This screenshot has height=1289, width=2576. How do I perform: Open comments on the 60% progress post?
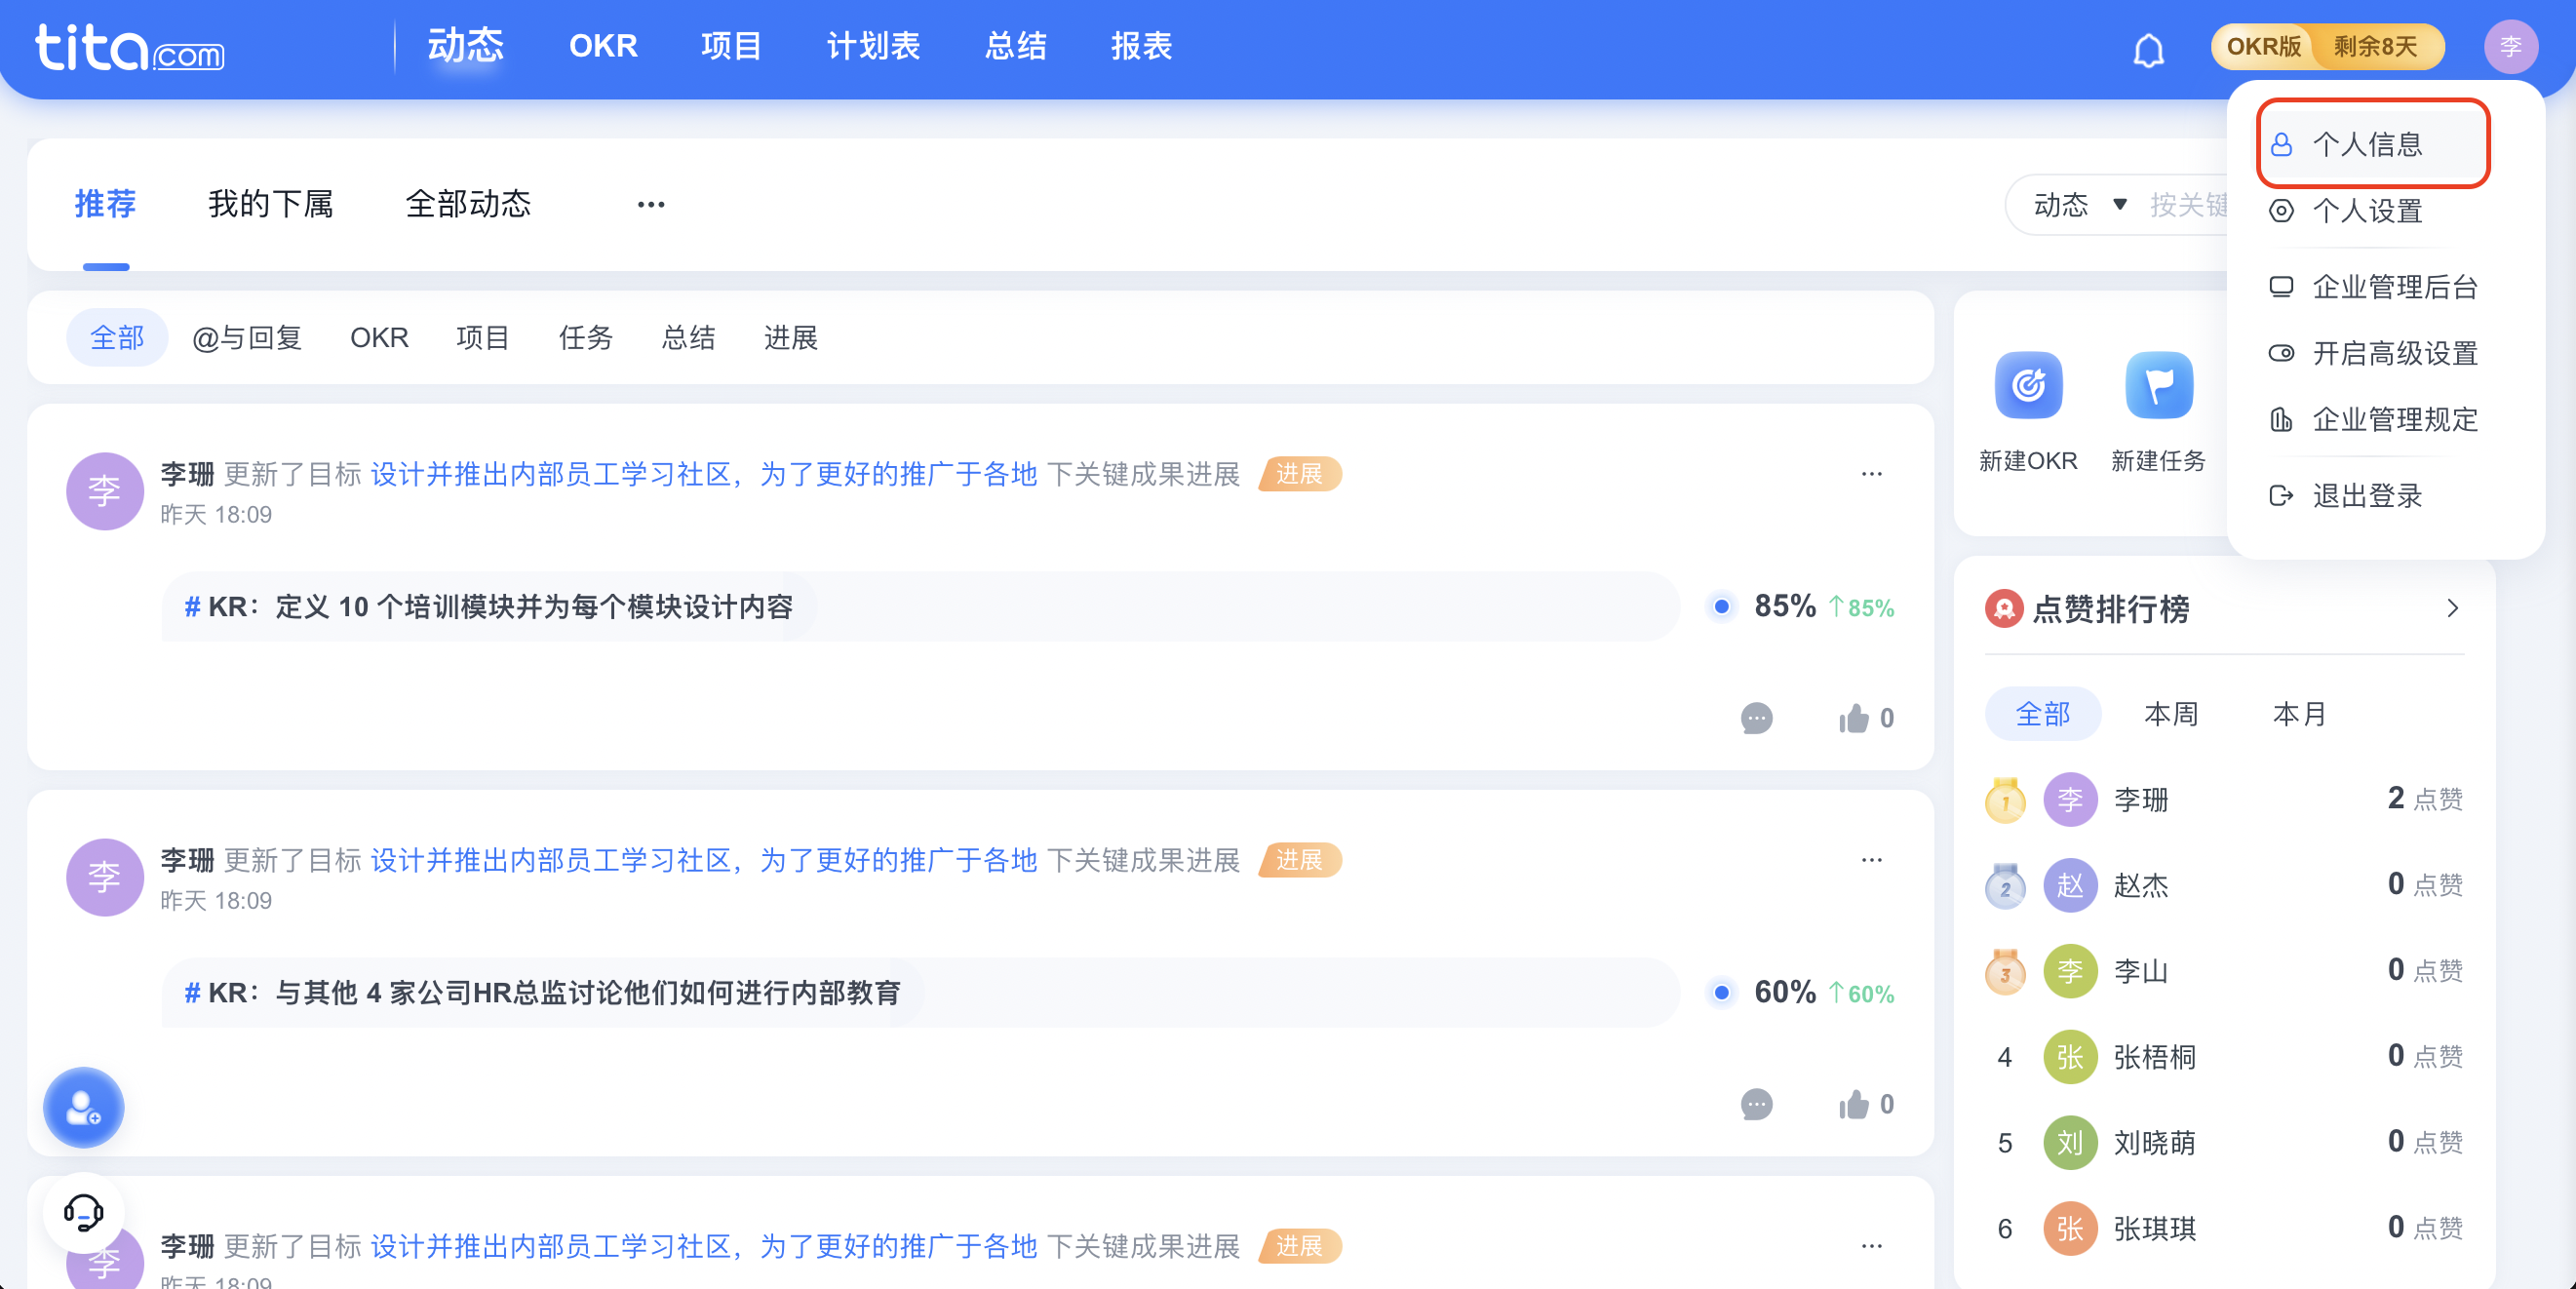tap(1756, 1104)
